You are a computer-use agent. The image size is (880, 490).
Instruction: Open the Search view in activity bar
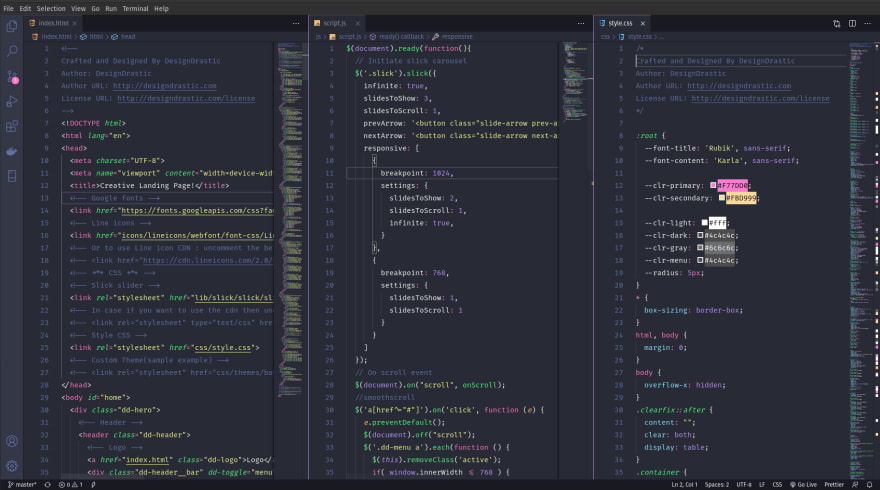(x=12, y=49)
